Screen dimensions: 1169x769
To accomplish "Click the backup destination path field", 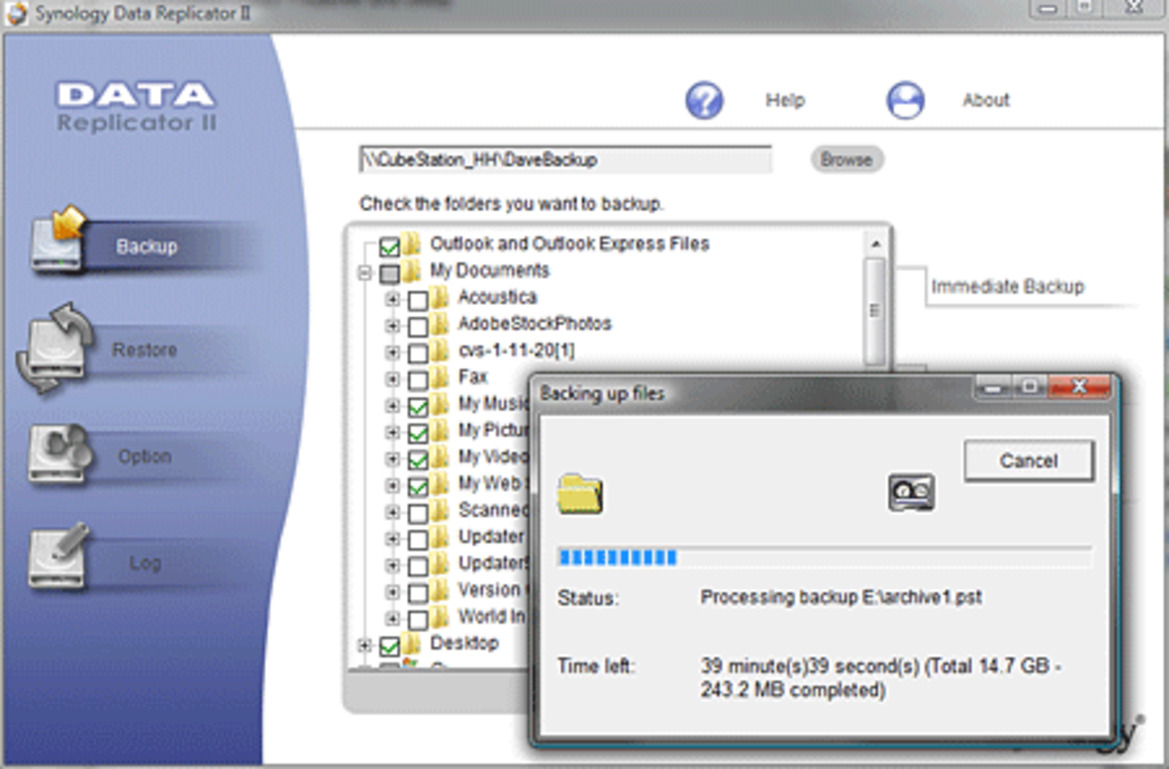I will point(565,160).
